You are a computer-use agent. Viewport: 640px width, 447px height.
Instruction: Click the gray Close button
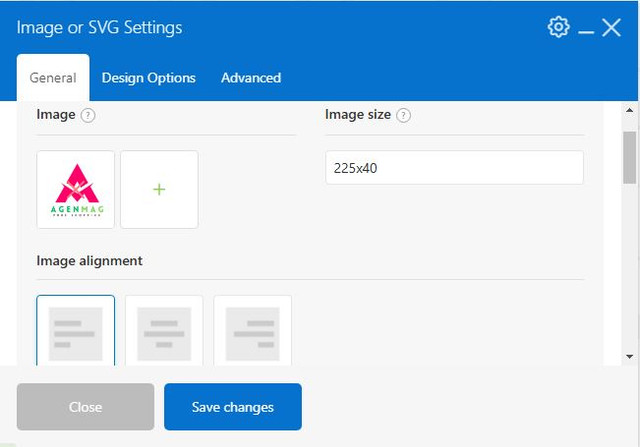(x=85, y=407)
